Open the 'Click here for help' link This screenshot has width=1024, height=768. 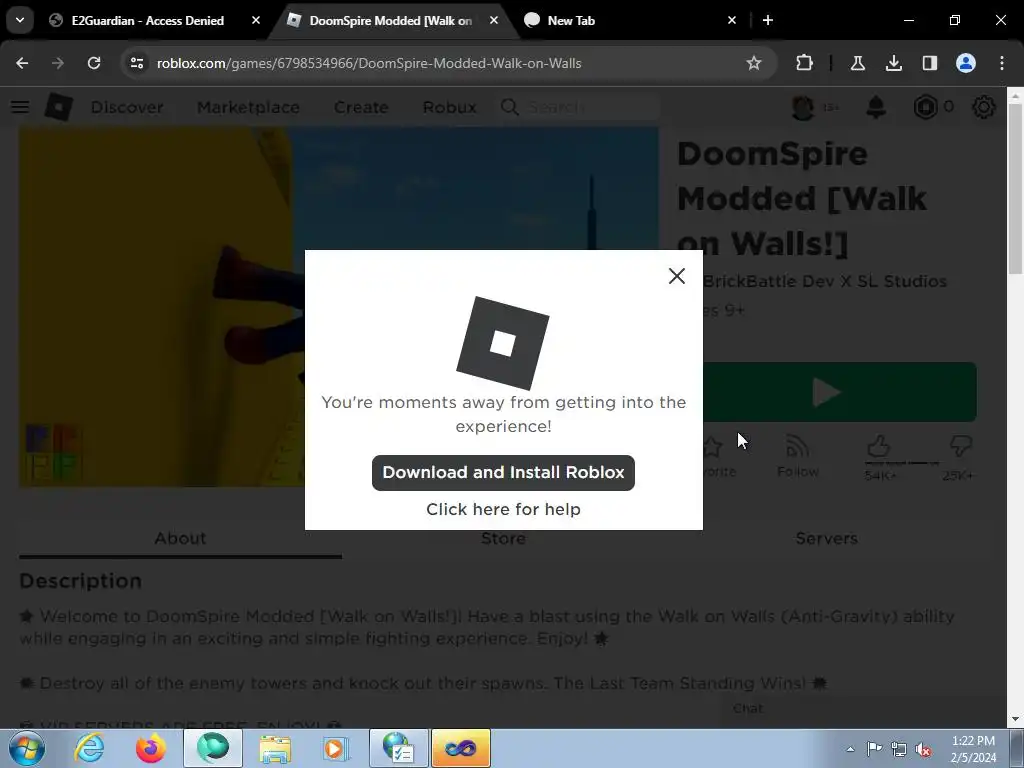[503, 509]
